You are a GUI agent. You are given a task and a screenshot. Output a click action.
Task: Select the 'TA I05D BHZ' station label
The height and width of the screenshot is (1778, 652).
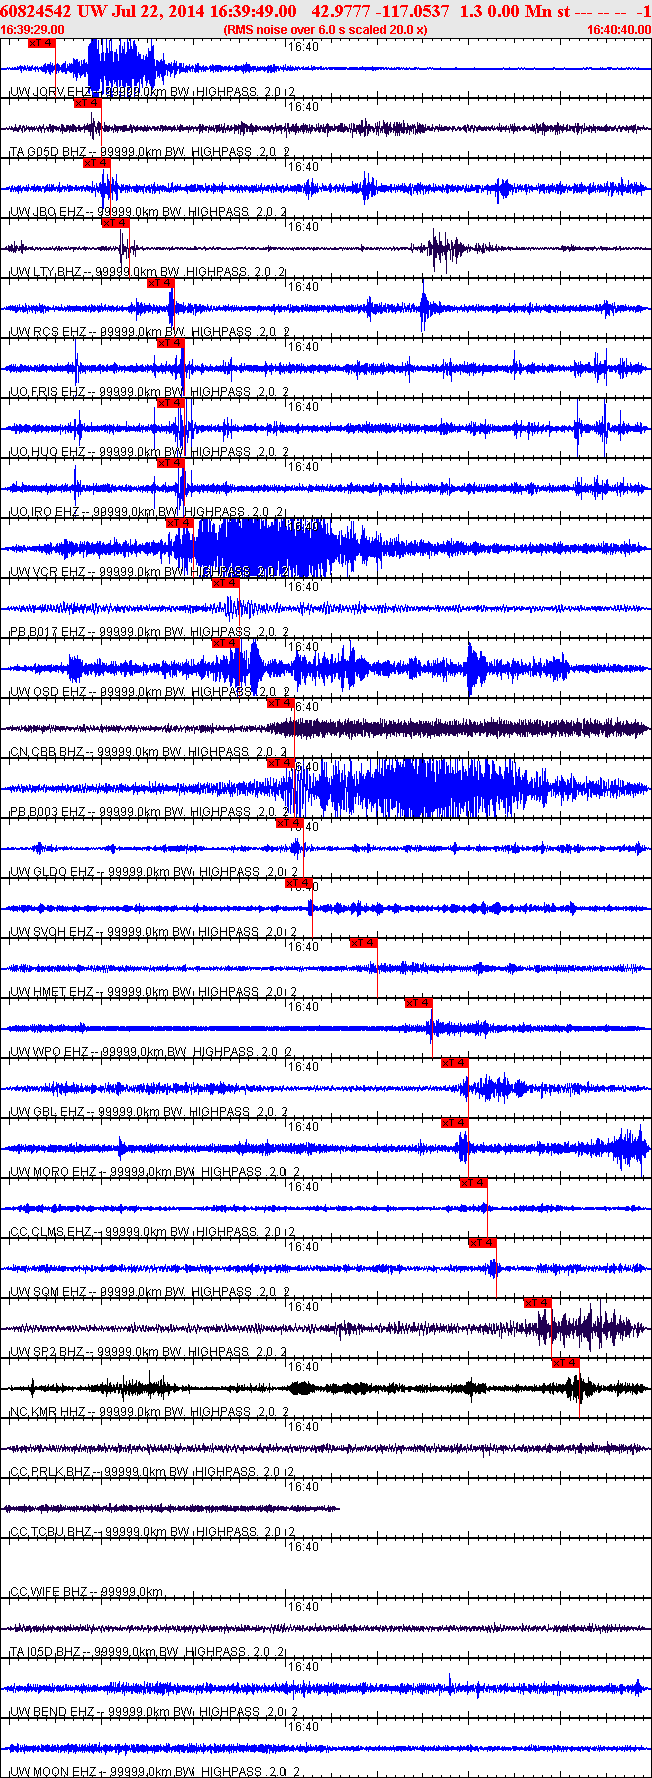(46, 1652)
